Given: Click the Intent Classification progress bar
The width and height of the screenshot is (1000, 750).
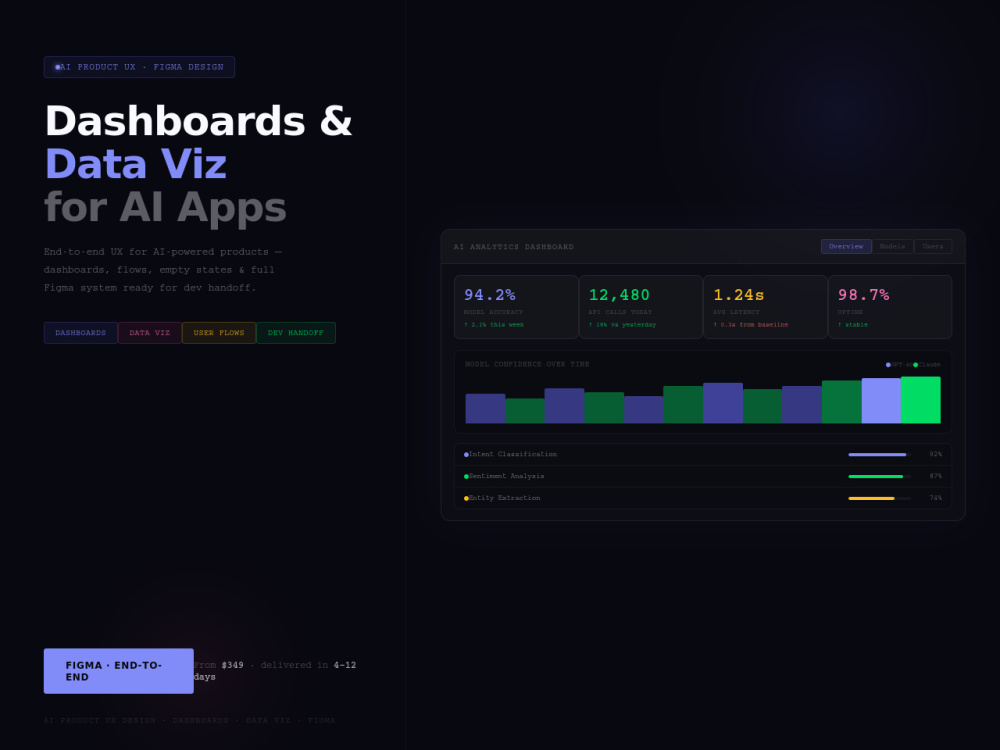Looking at the screenshot, I should 879,455.
